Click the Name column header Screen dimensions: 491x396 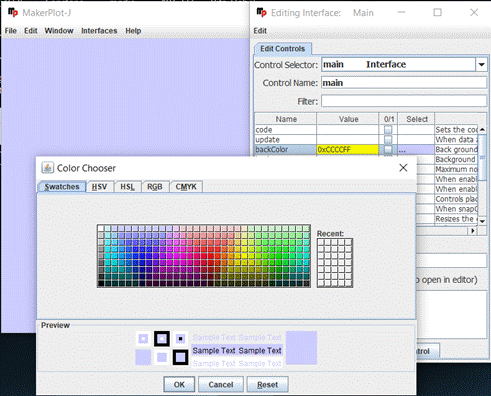(x=286, y=119)
